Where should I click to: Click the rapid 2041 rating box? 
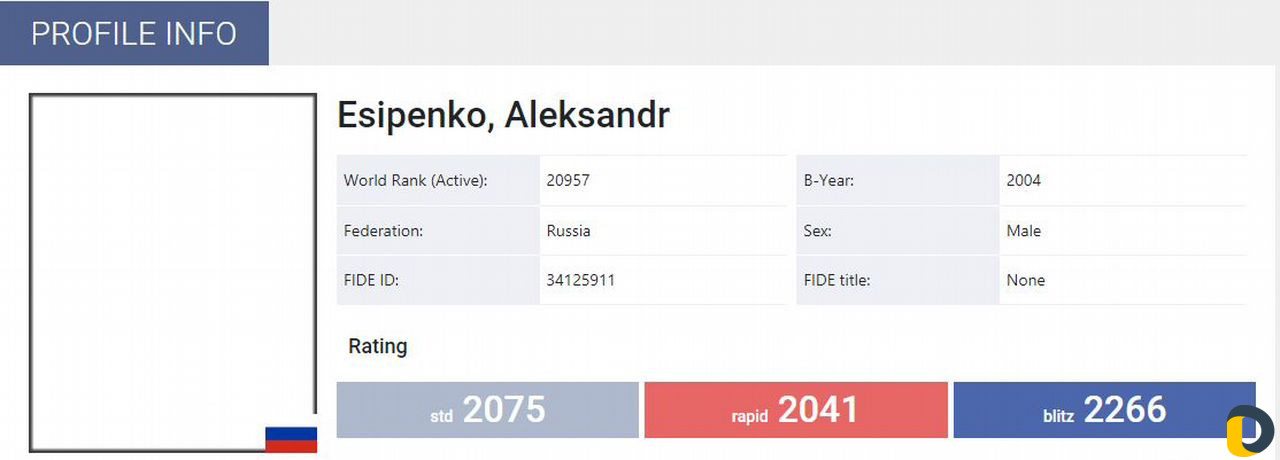point(795,410)
